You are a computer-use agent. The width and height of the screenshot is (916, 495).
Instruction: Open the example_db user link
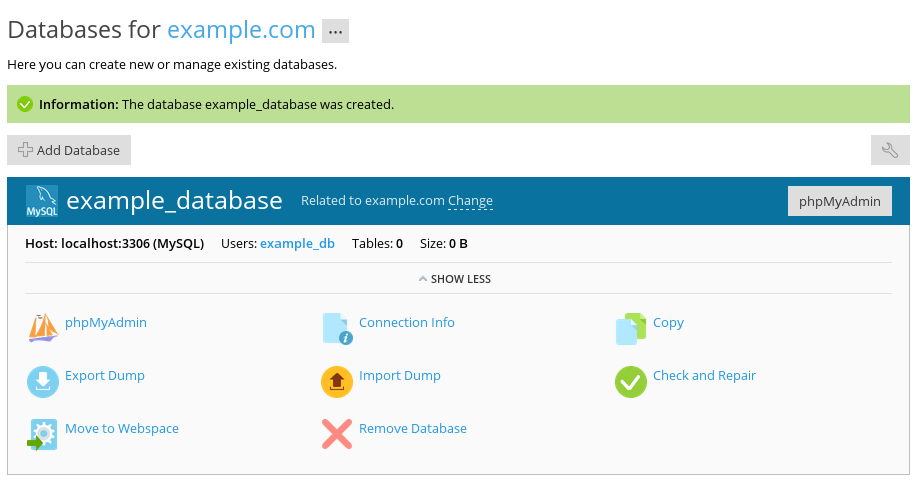pyautogui.click(x=297, y=244)
